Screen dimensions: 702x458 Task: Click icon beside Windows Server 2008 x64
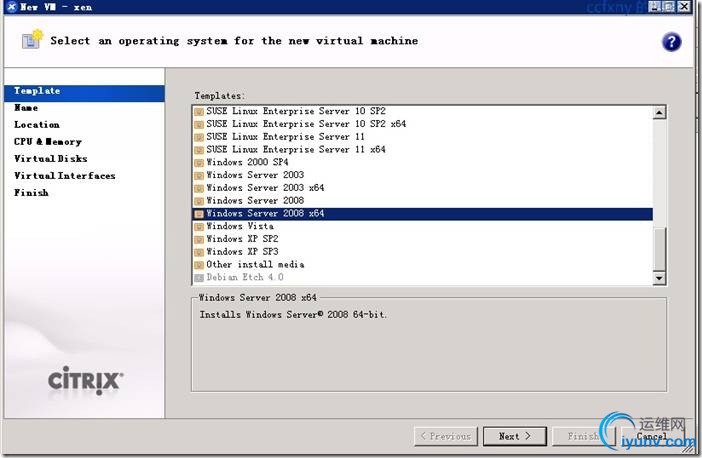[199, 214]
